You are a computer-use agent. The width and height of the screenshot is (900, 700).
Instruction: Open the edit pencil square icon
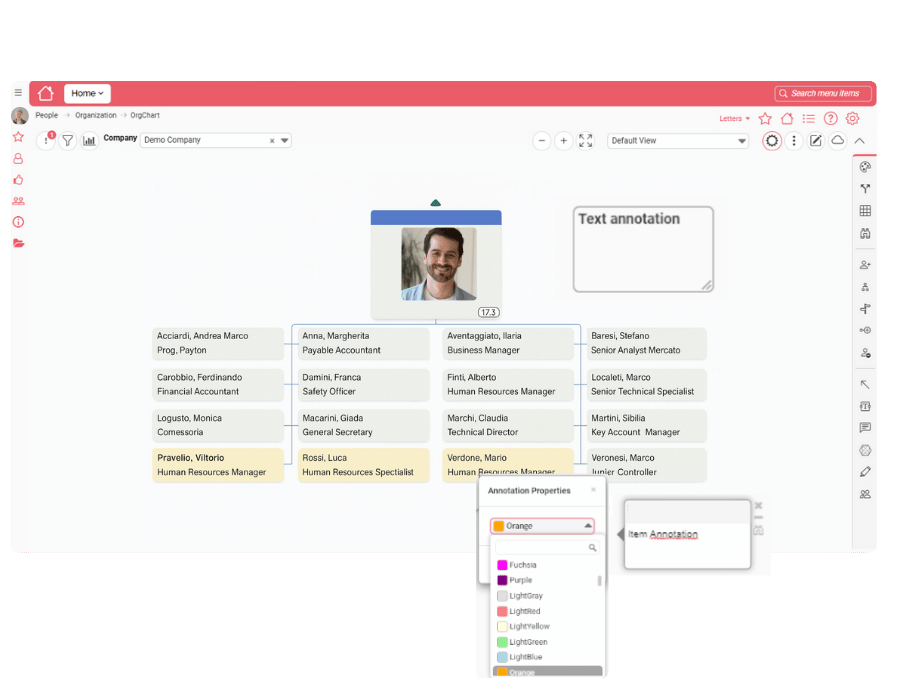click(x=816, y=141)
